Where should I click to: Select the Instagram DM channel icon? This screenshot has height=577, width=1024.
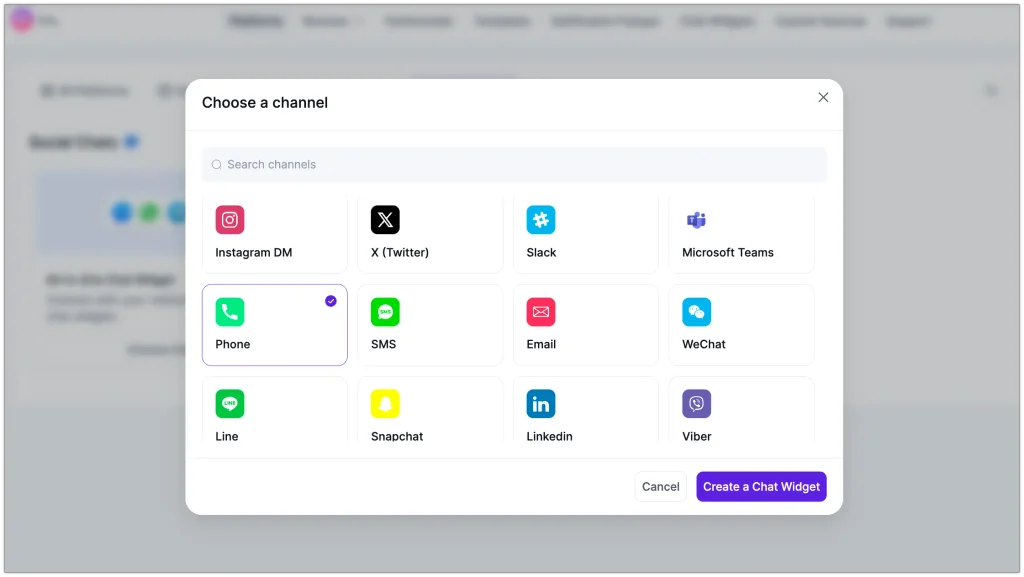click(230, 220)
